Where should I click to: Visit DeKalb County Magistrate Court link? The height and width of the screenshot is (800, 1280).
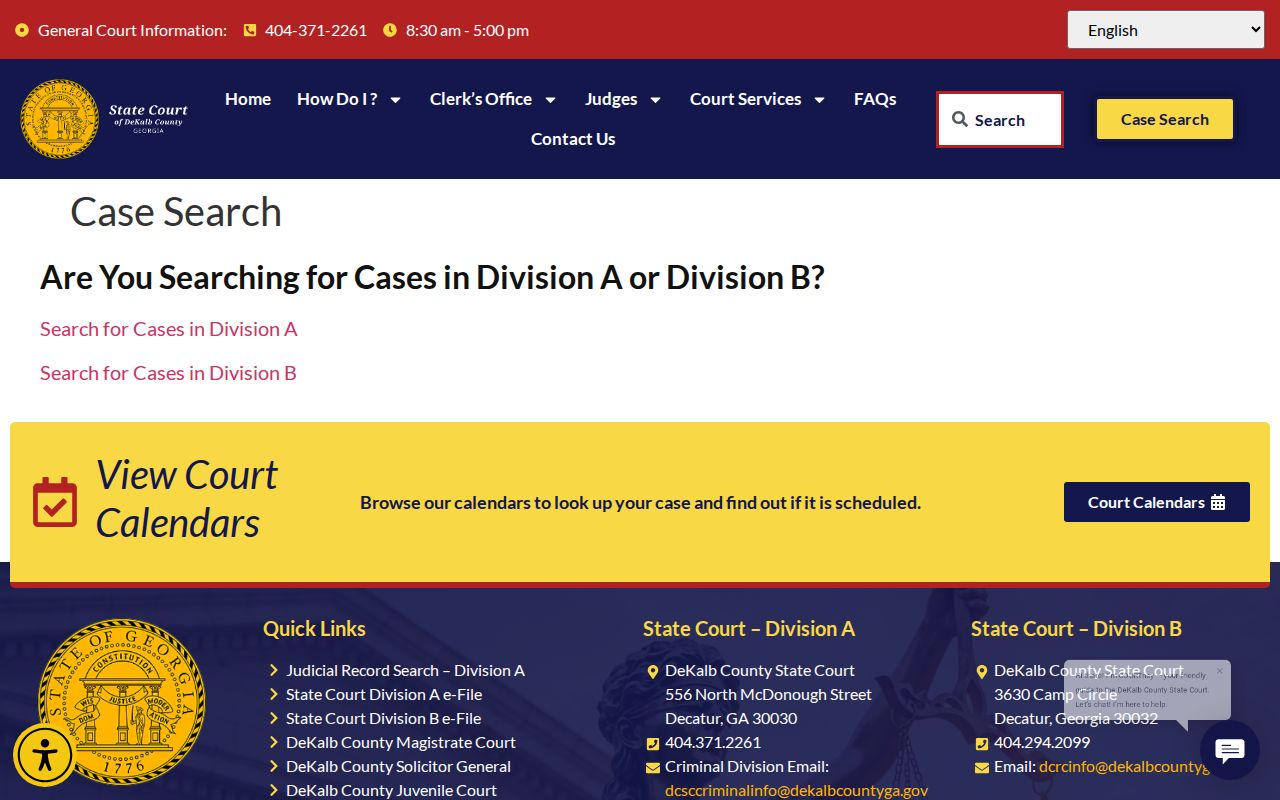[401, 742]
